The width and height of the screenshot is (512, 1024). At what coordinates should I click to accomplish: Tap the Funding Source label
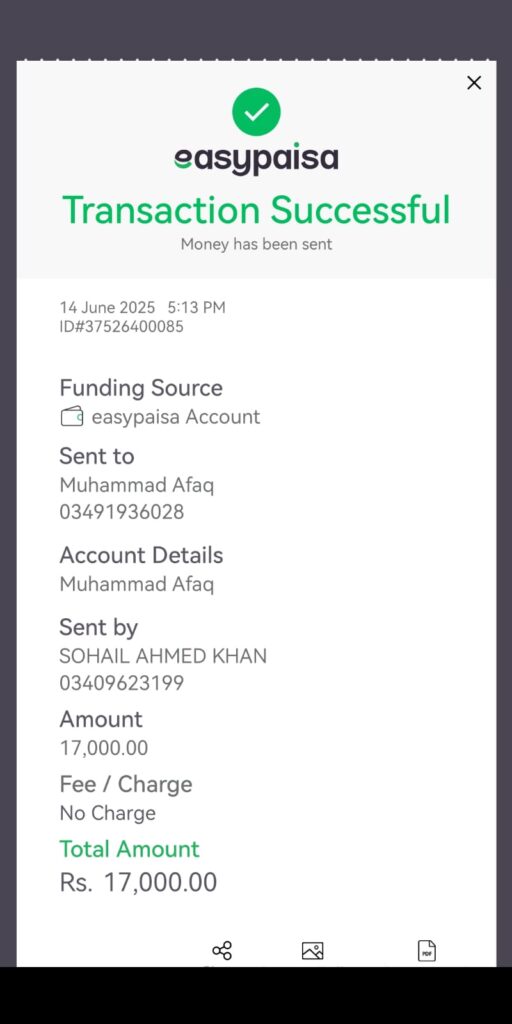(141, 388)
